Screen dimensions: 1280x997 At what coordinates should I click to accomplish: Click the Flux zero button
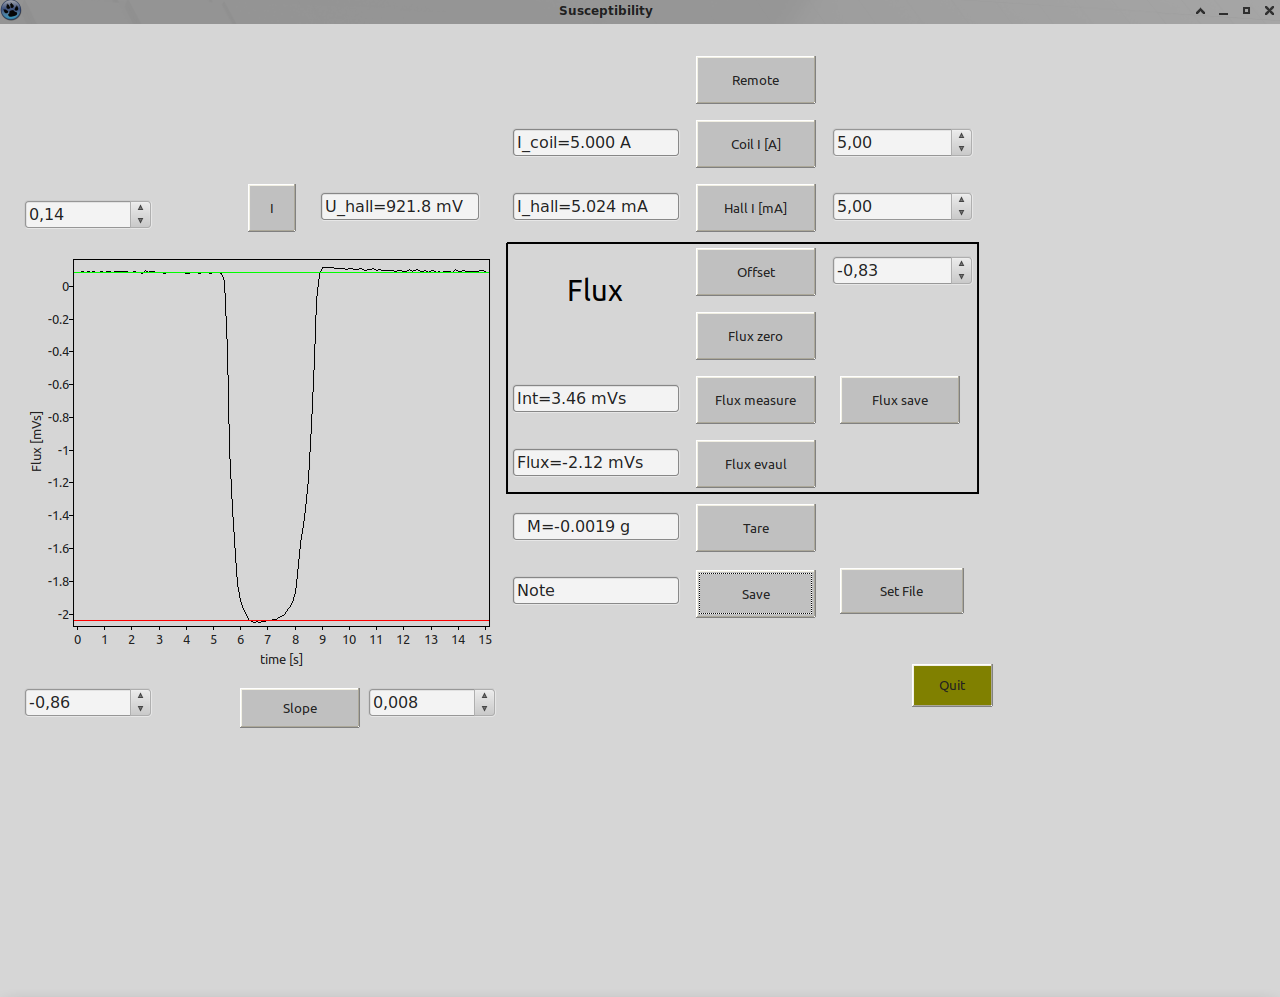click(x=756, y=336)
